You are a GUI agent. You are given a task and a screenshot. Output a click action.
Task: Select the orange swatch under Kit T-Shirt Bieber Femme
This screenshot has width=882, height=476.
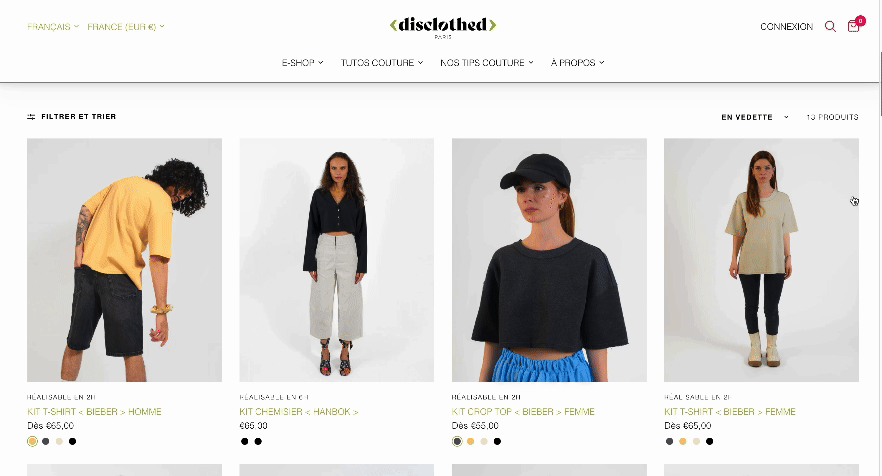click(x=682, y=441)
